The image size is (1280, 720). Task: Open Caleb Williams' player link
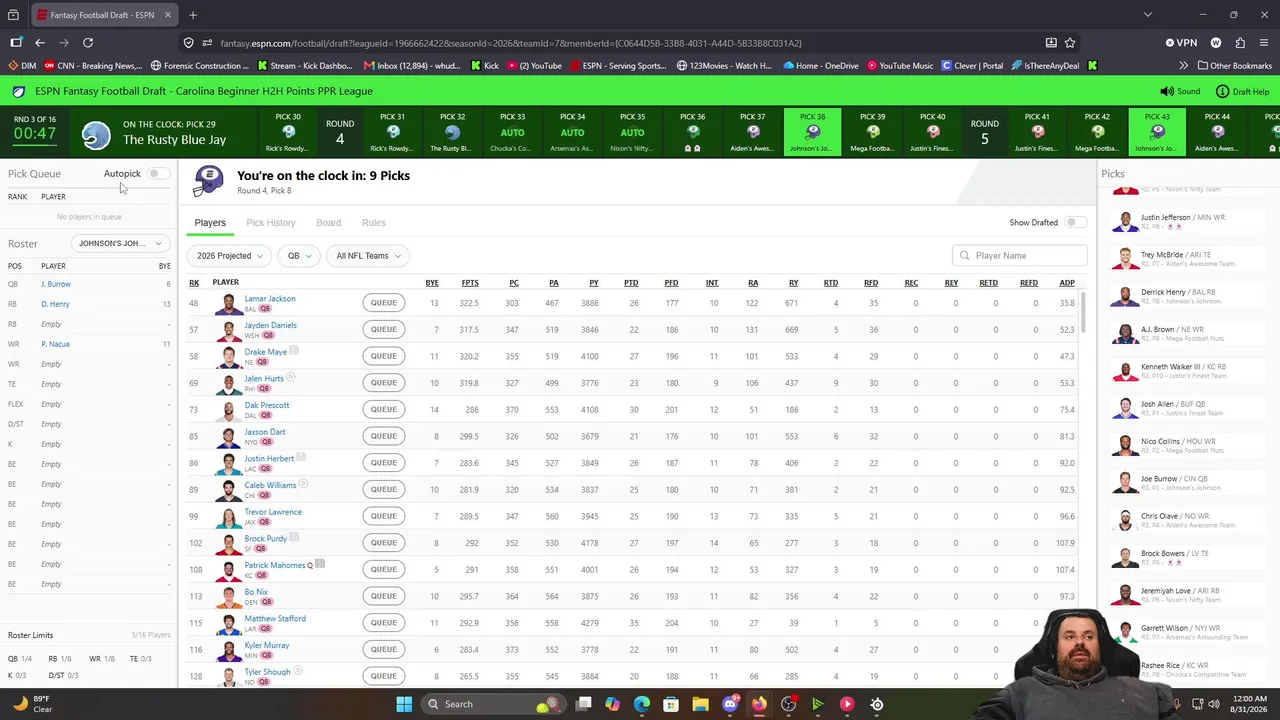(x=270, y=485)
